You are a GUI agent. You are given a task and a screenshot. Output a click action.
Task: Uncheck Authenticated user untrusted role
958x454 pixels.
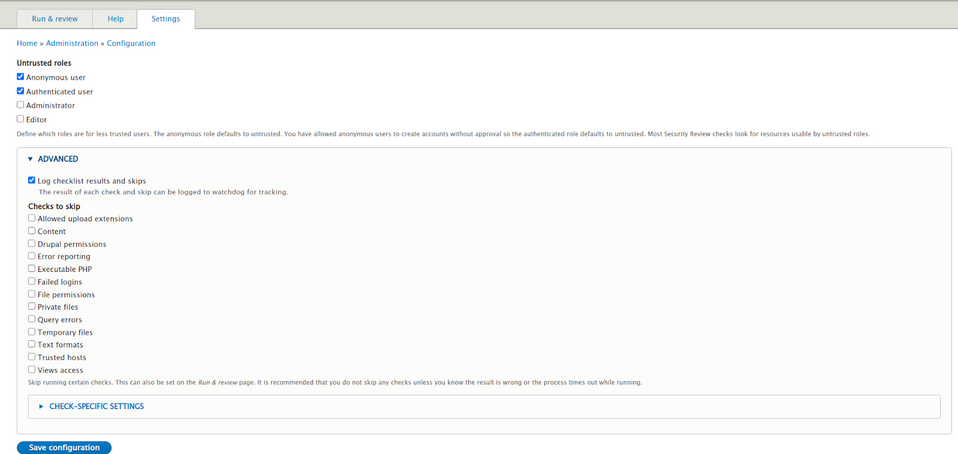pos(21,91)
